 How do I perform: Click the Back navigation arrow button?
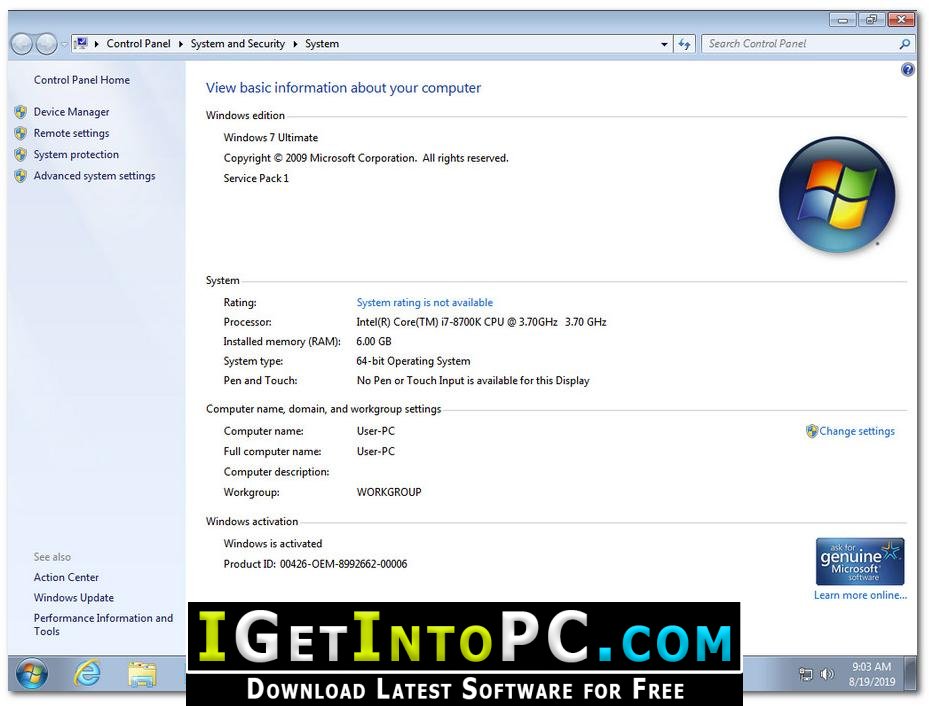pos(22,44)
